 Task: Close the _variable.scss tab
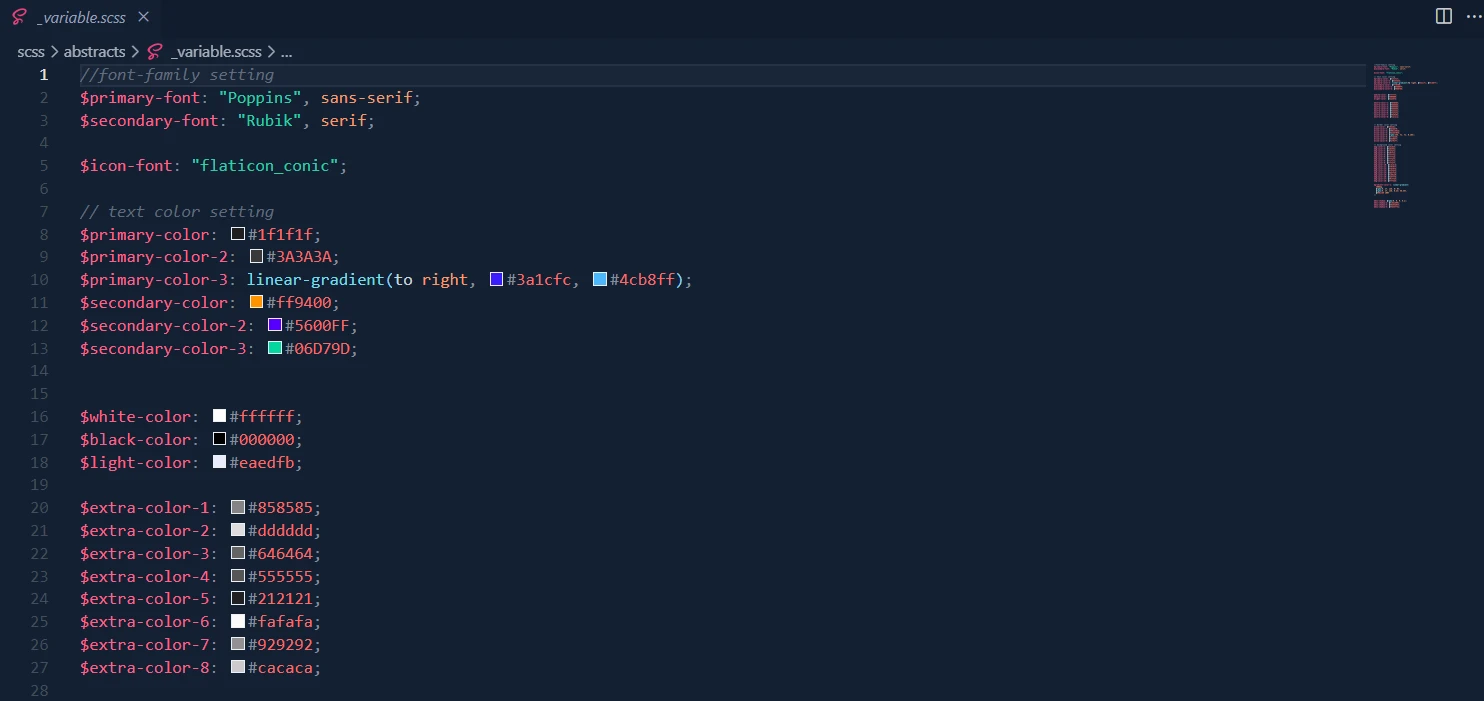144,17
